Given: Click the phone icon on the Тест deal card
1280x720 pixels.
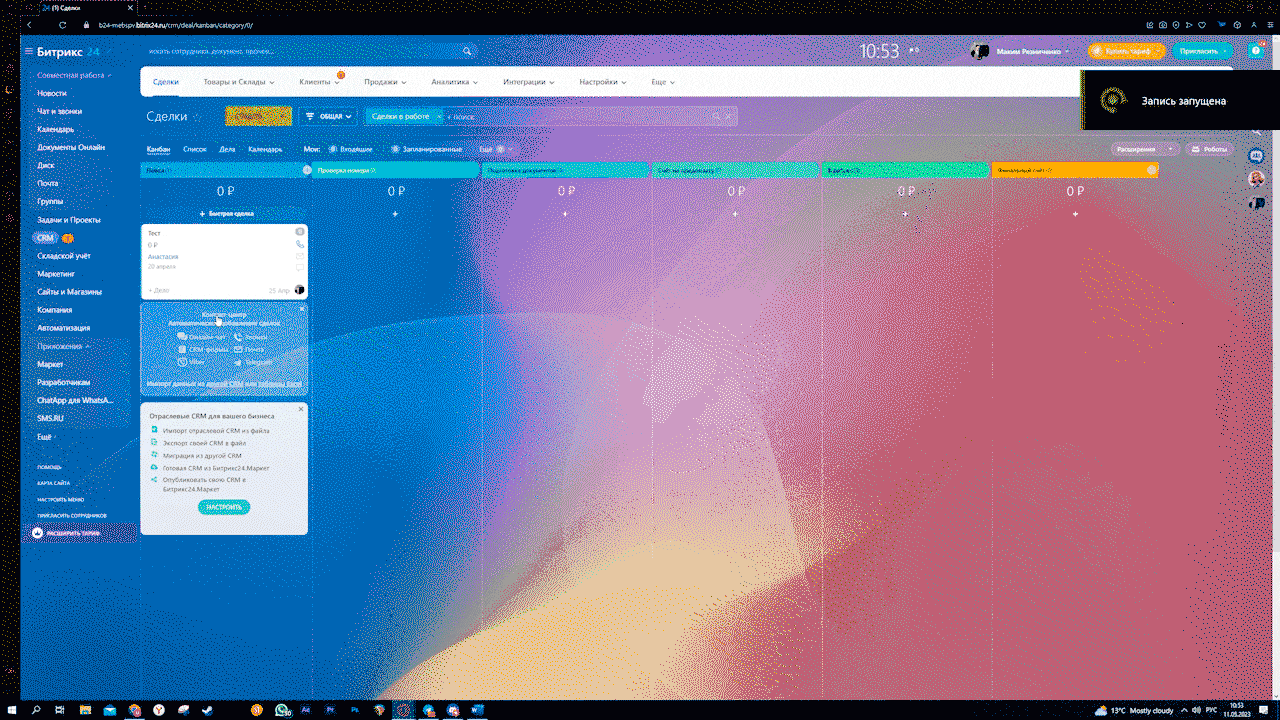Looking at the screenshot, I should click(x=300, y=244).
